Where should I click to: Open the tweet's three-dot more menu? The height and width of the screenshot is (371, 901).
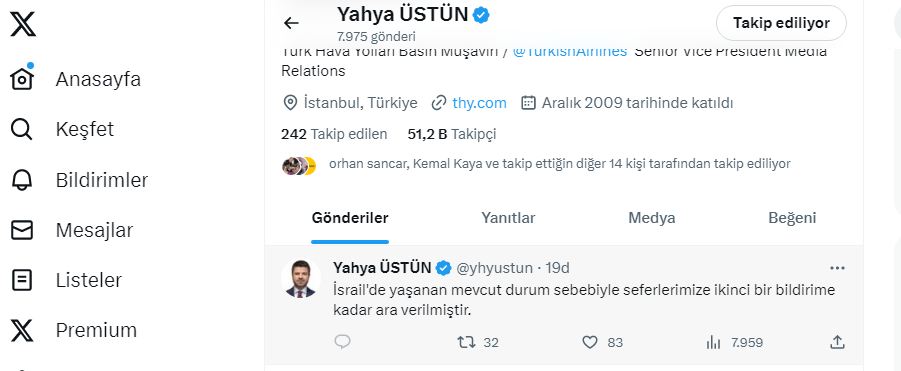pyautogui.click(x=837, y=268)
